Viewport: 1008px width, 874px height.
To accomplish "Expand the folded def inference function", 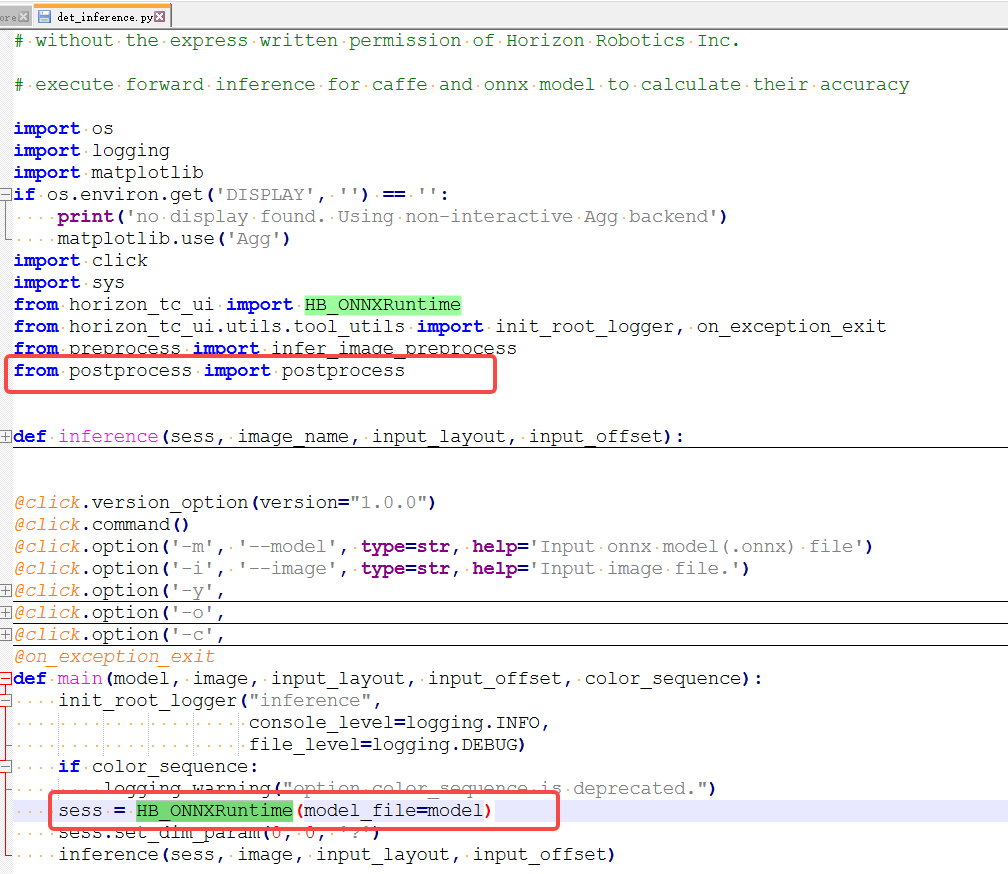I will [x=6, y=437].
